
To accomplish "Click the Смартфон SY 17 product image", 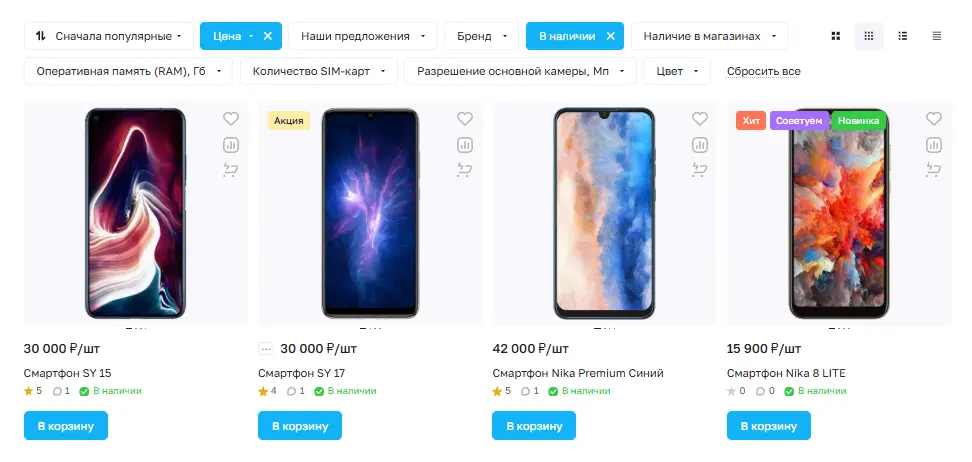I will click(x=370, y=214).
